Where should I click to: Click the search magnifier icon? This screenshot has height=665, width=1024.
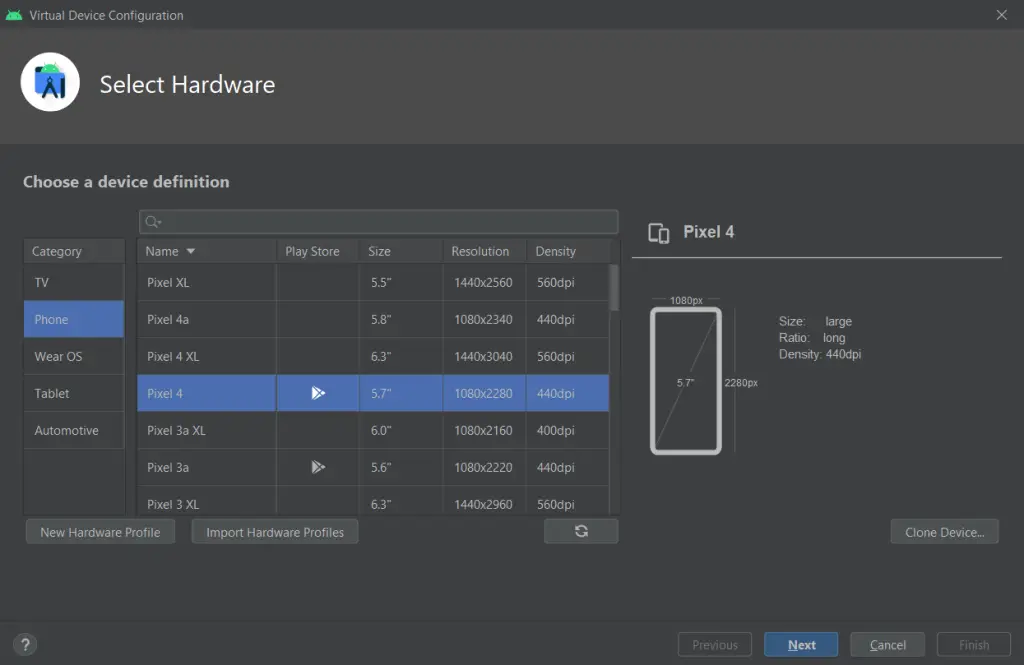(153, 222)
